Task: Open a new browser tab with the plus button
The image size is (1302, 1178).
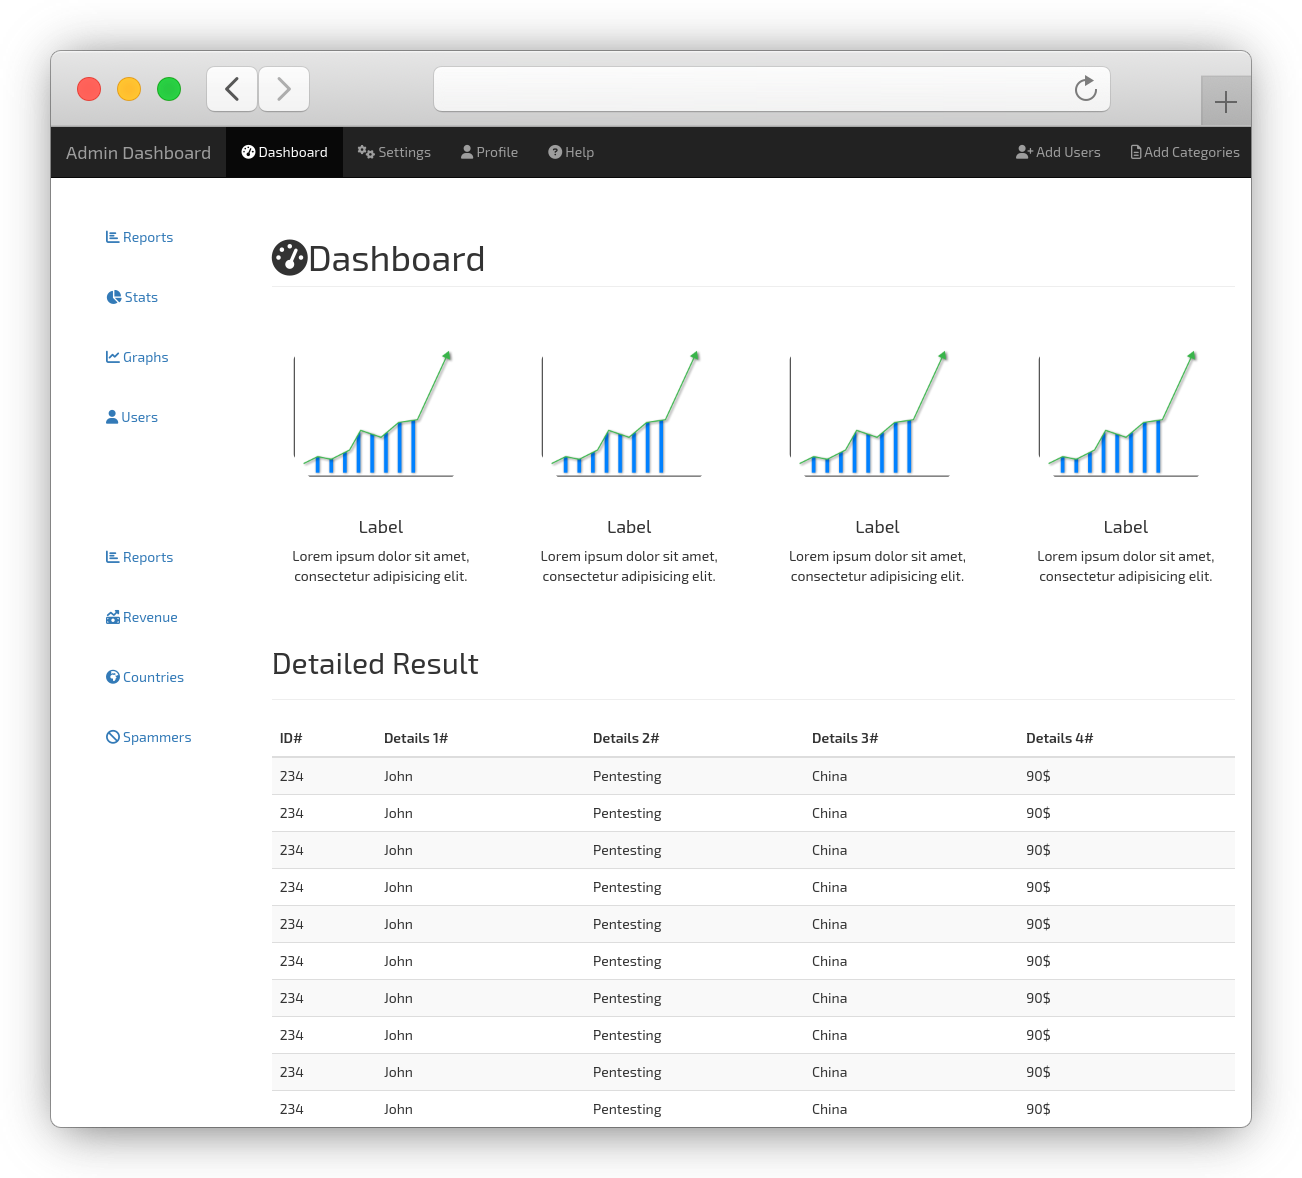Action: point(1225,101)
